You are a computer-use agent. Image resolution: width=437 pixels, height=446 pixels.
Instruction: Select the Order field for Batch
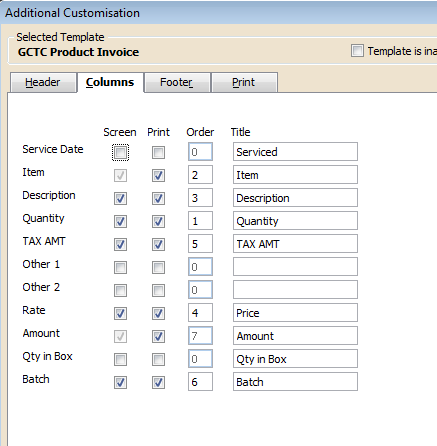(200, 382)
